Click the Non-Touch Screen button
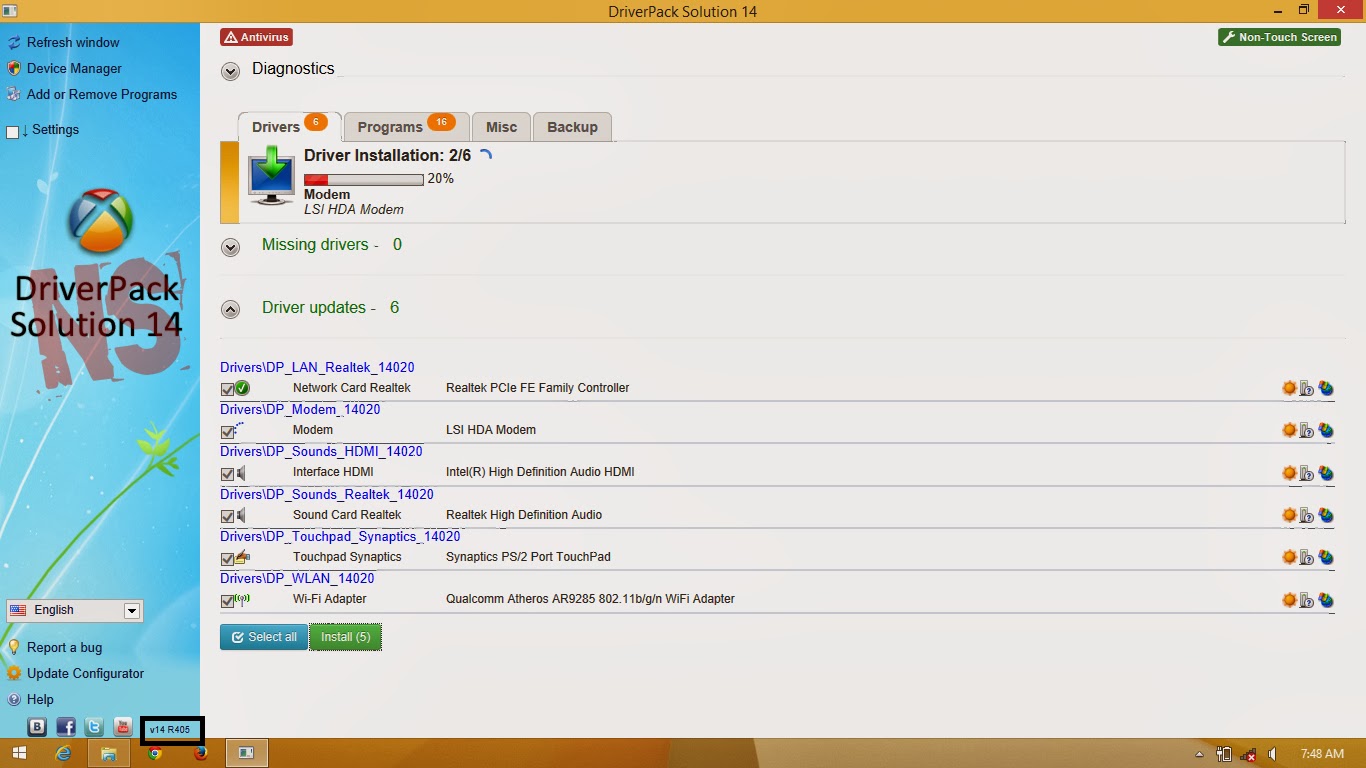Viewport: 1366px width, 768px height. coord(1279,37)
